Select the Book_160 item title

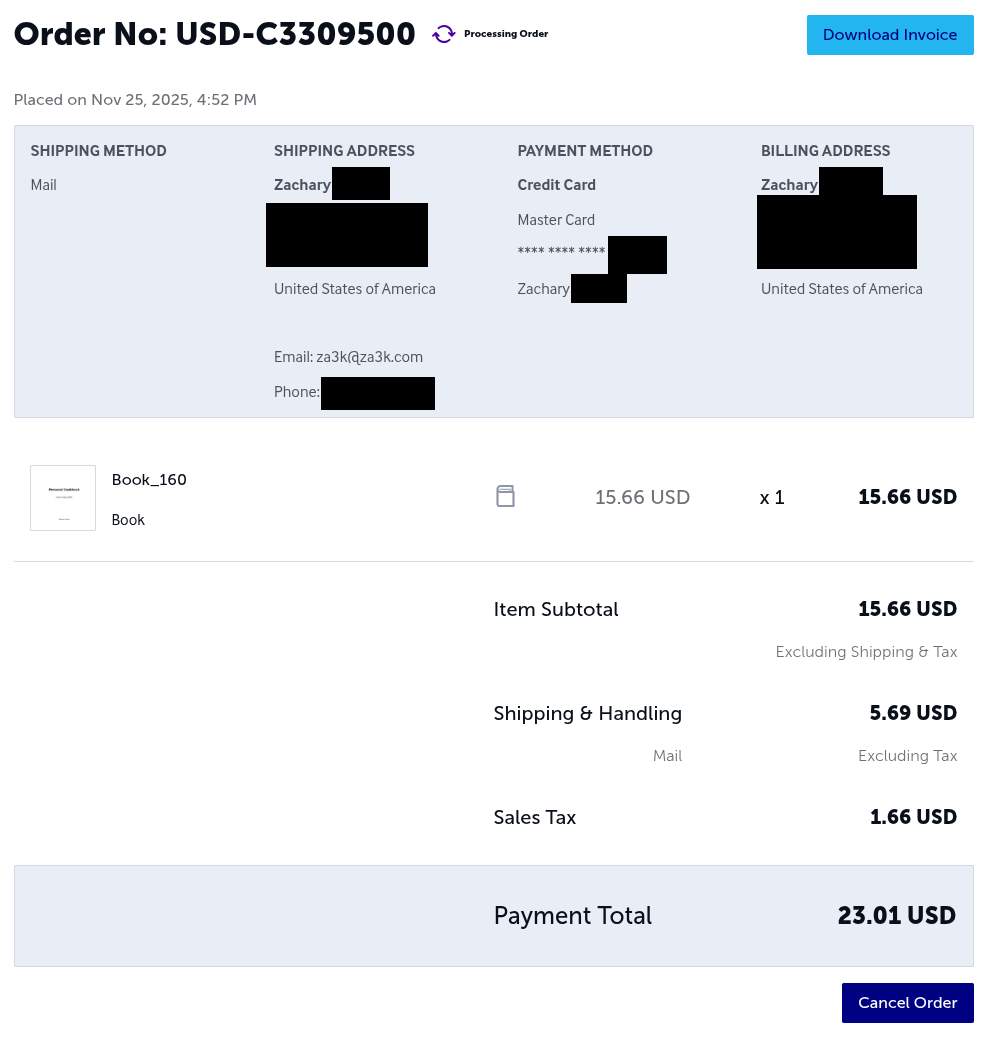149,480
